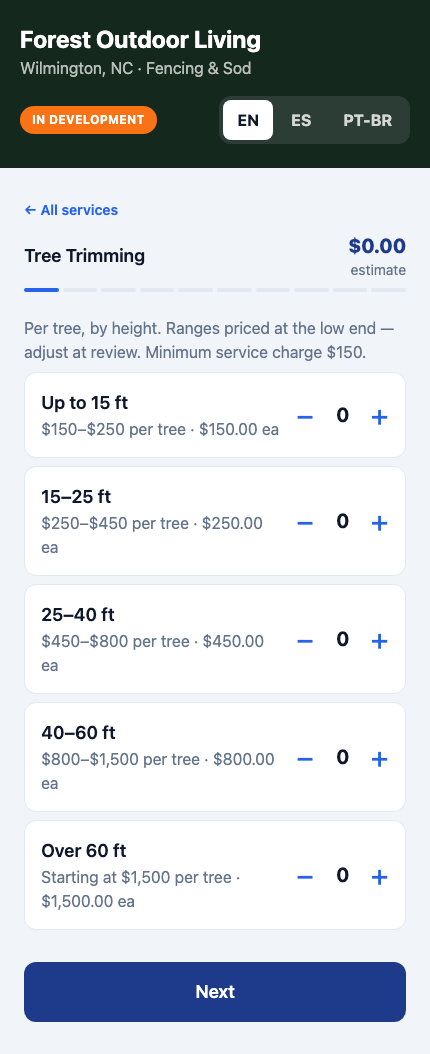Increase the Up to 15 ft tree count
This screenshot has width=430, height=1054.
point(380,417)
